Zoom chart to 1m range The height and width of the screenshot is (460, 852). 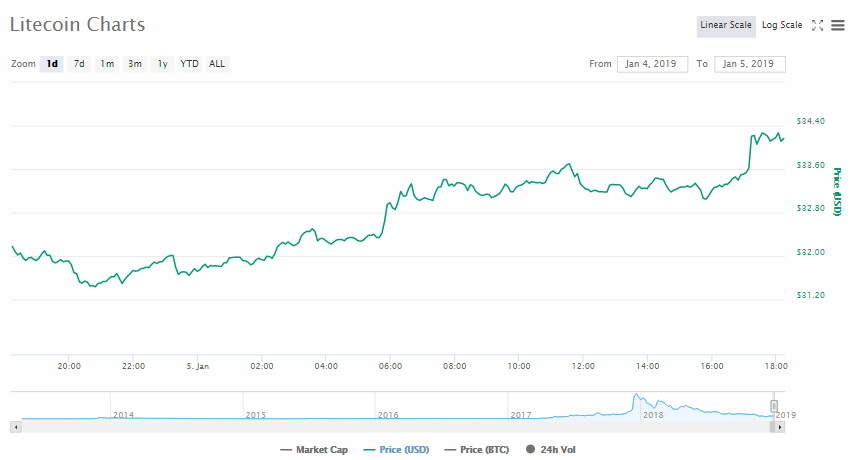pos(107,64)
